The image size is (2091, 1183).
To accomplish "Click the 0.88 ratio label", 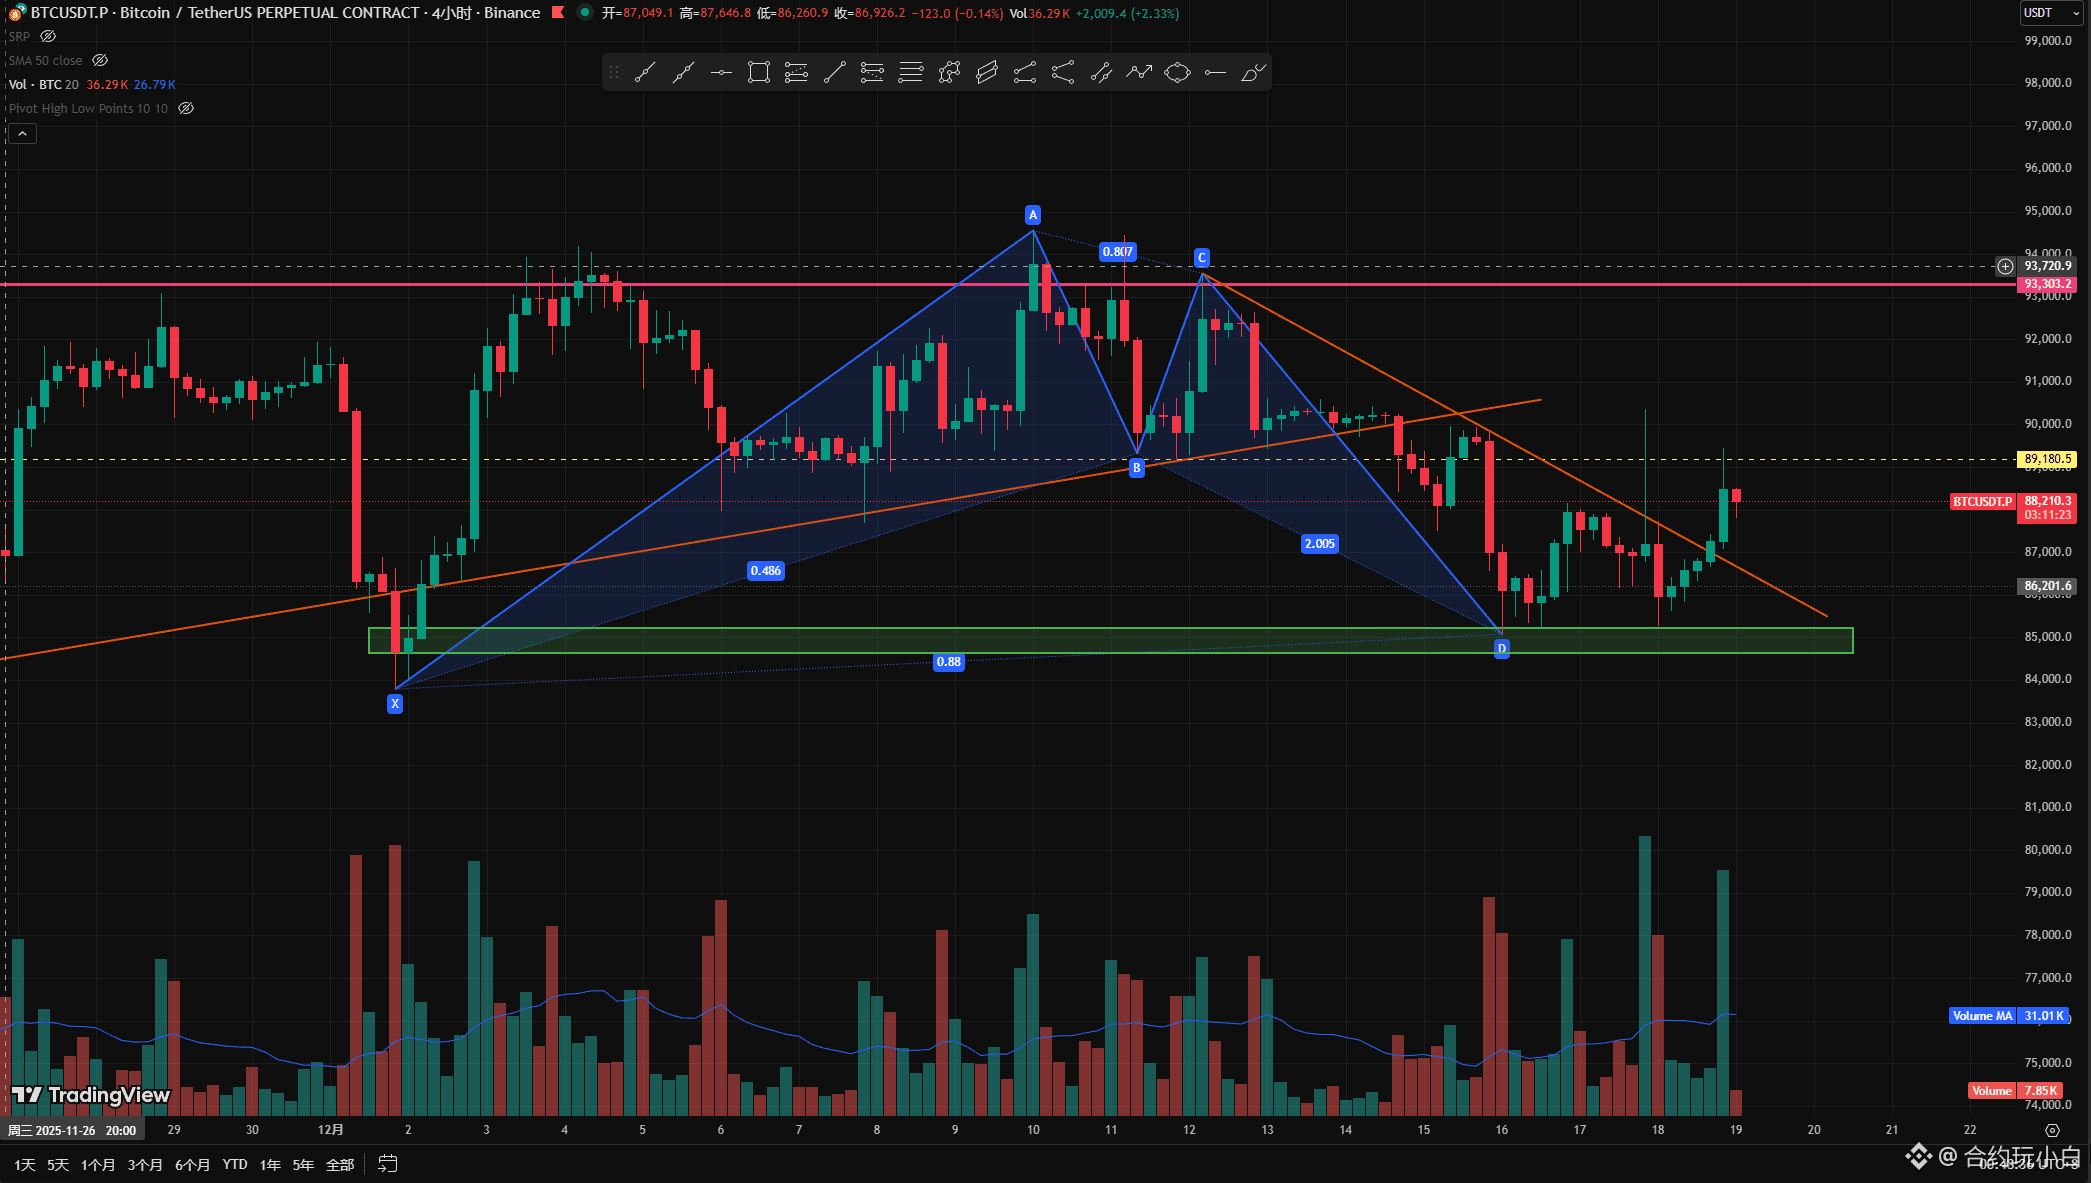I will point(948,661).
